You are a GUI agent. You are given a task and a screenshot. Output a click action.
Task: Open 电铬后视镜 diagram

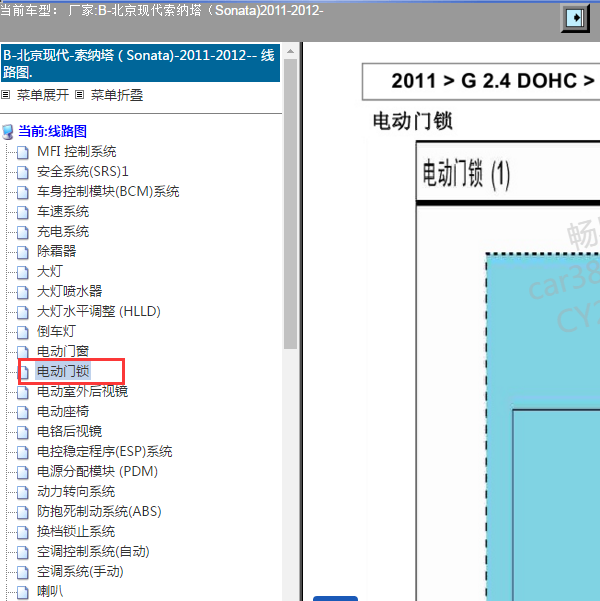coord(69,431)
